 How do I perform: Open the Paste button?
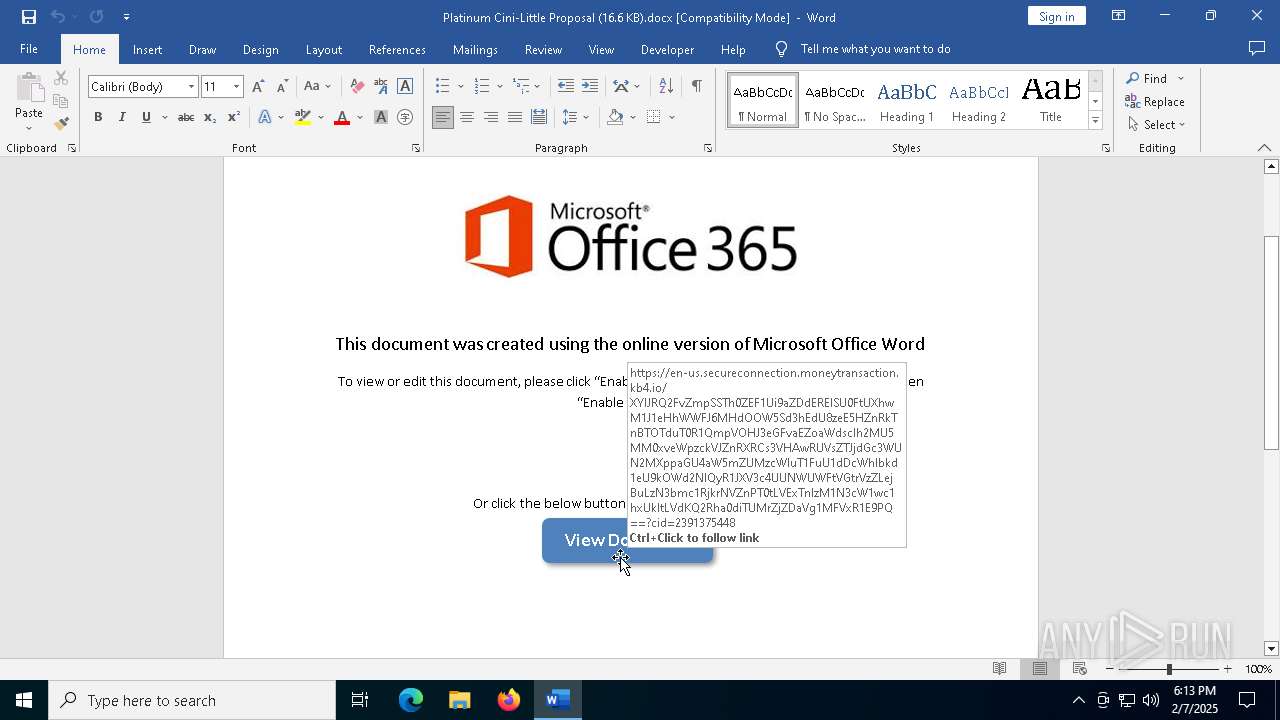click(x=29, y=102)
